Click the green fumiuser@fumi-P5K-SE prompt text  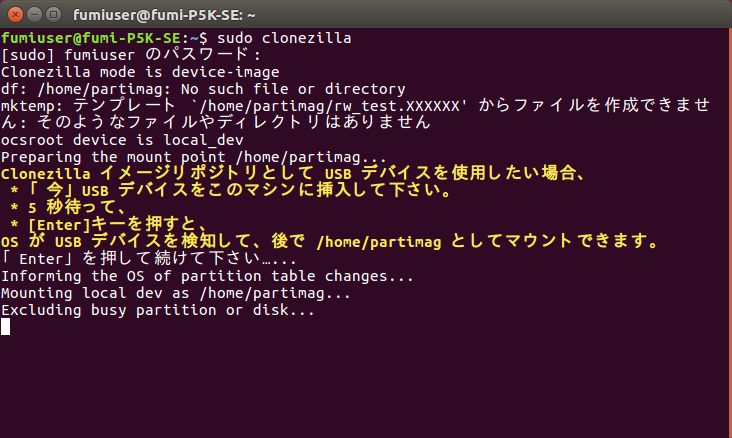[91, 38]
